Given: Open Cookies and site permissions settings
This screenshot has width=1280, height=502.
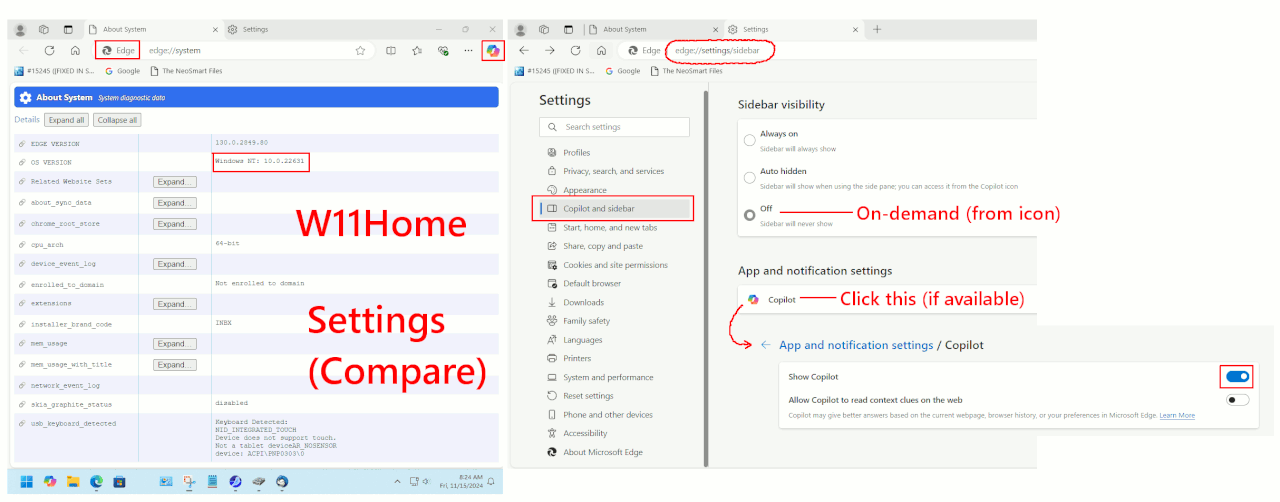Looking at the screenshot, I should pyautogui.click(x=608, y=265).
